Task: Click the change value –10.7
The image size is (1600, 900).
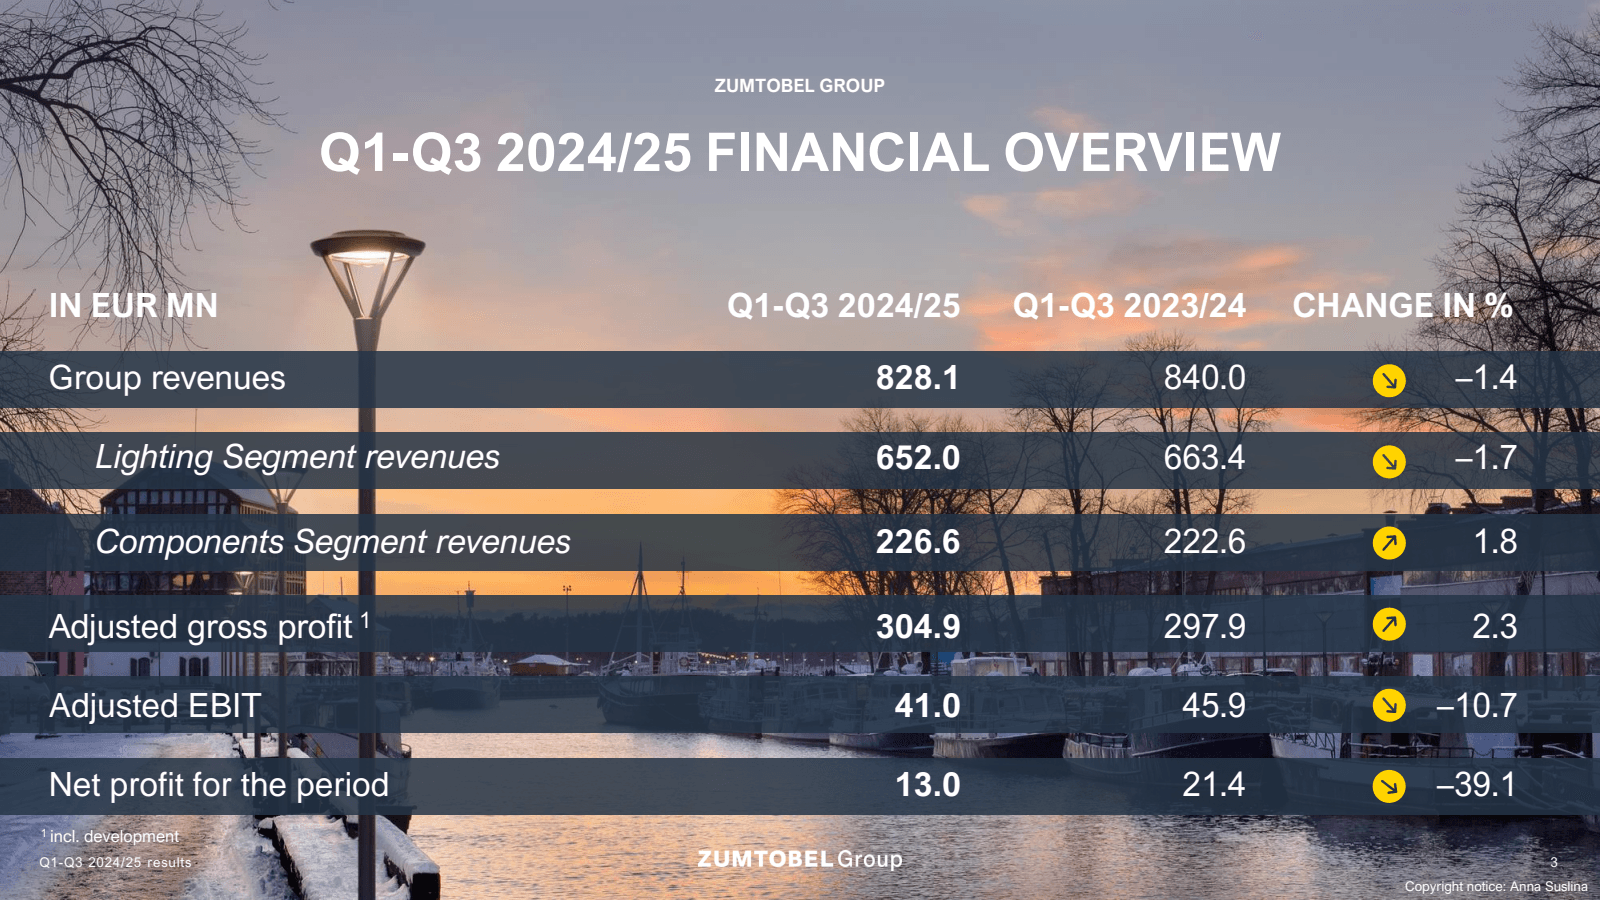Action: [1477, 706]
